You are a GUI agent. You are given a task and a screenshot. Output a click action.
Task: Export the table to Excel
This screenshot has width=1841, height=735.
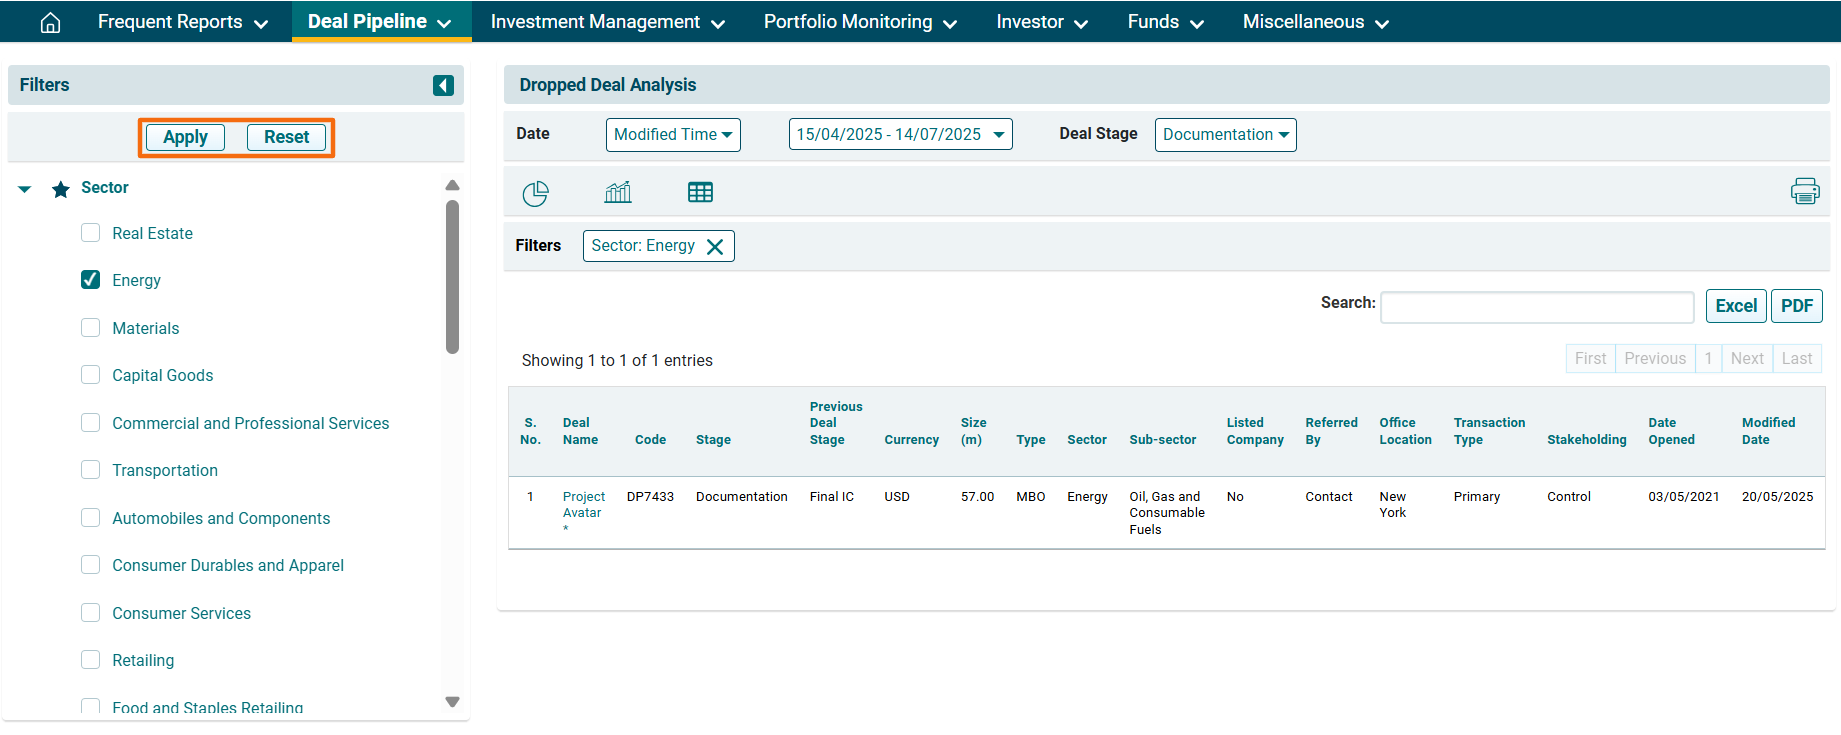(1735, 306)
